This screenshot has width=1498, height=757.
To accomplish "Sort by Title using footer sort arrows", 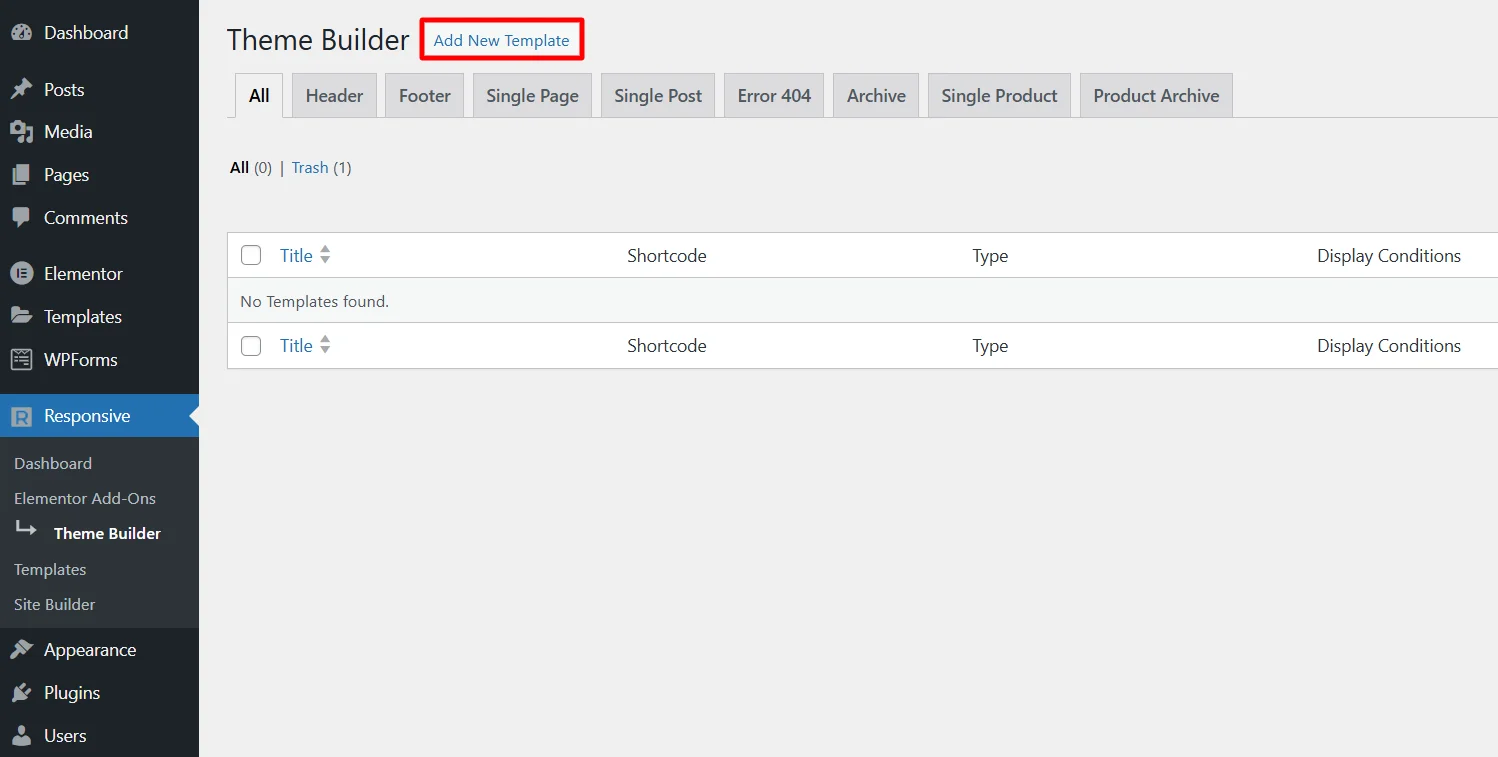I will pos(325,346).
